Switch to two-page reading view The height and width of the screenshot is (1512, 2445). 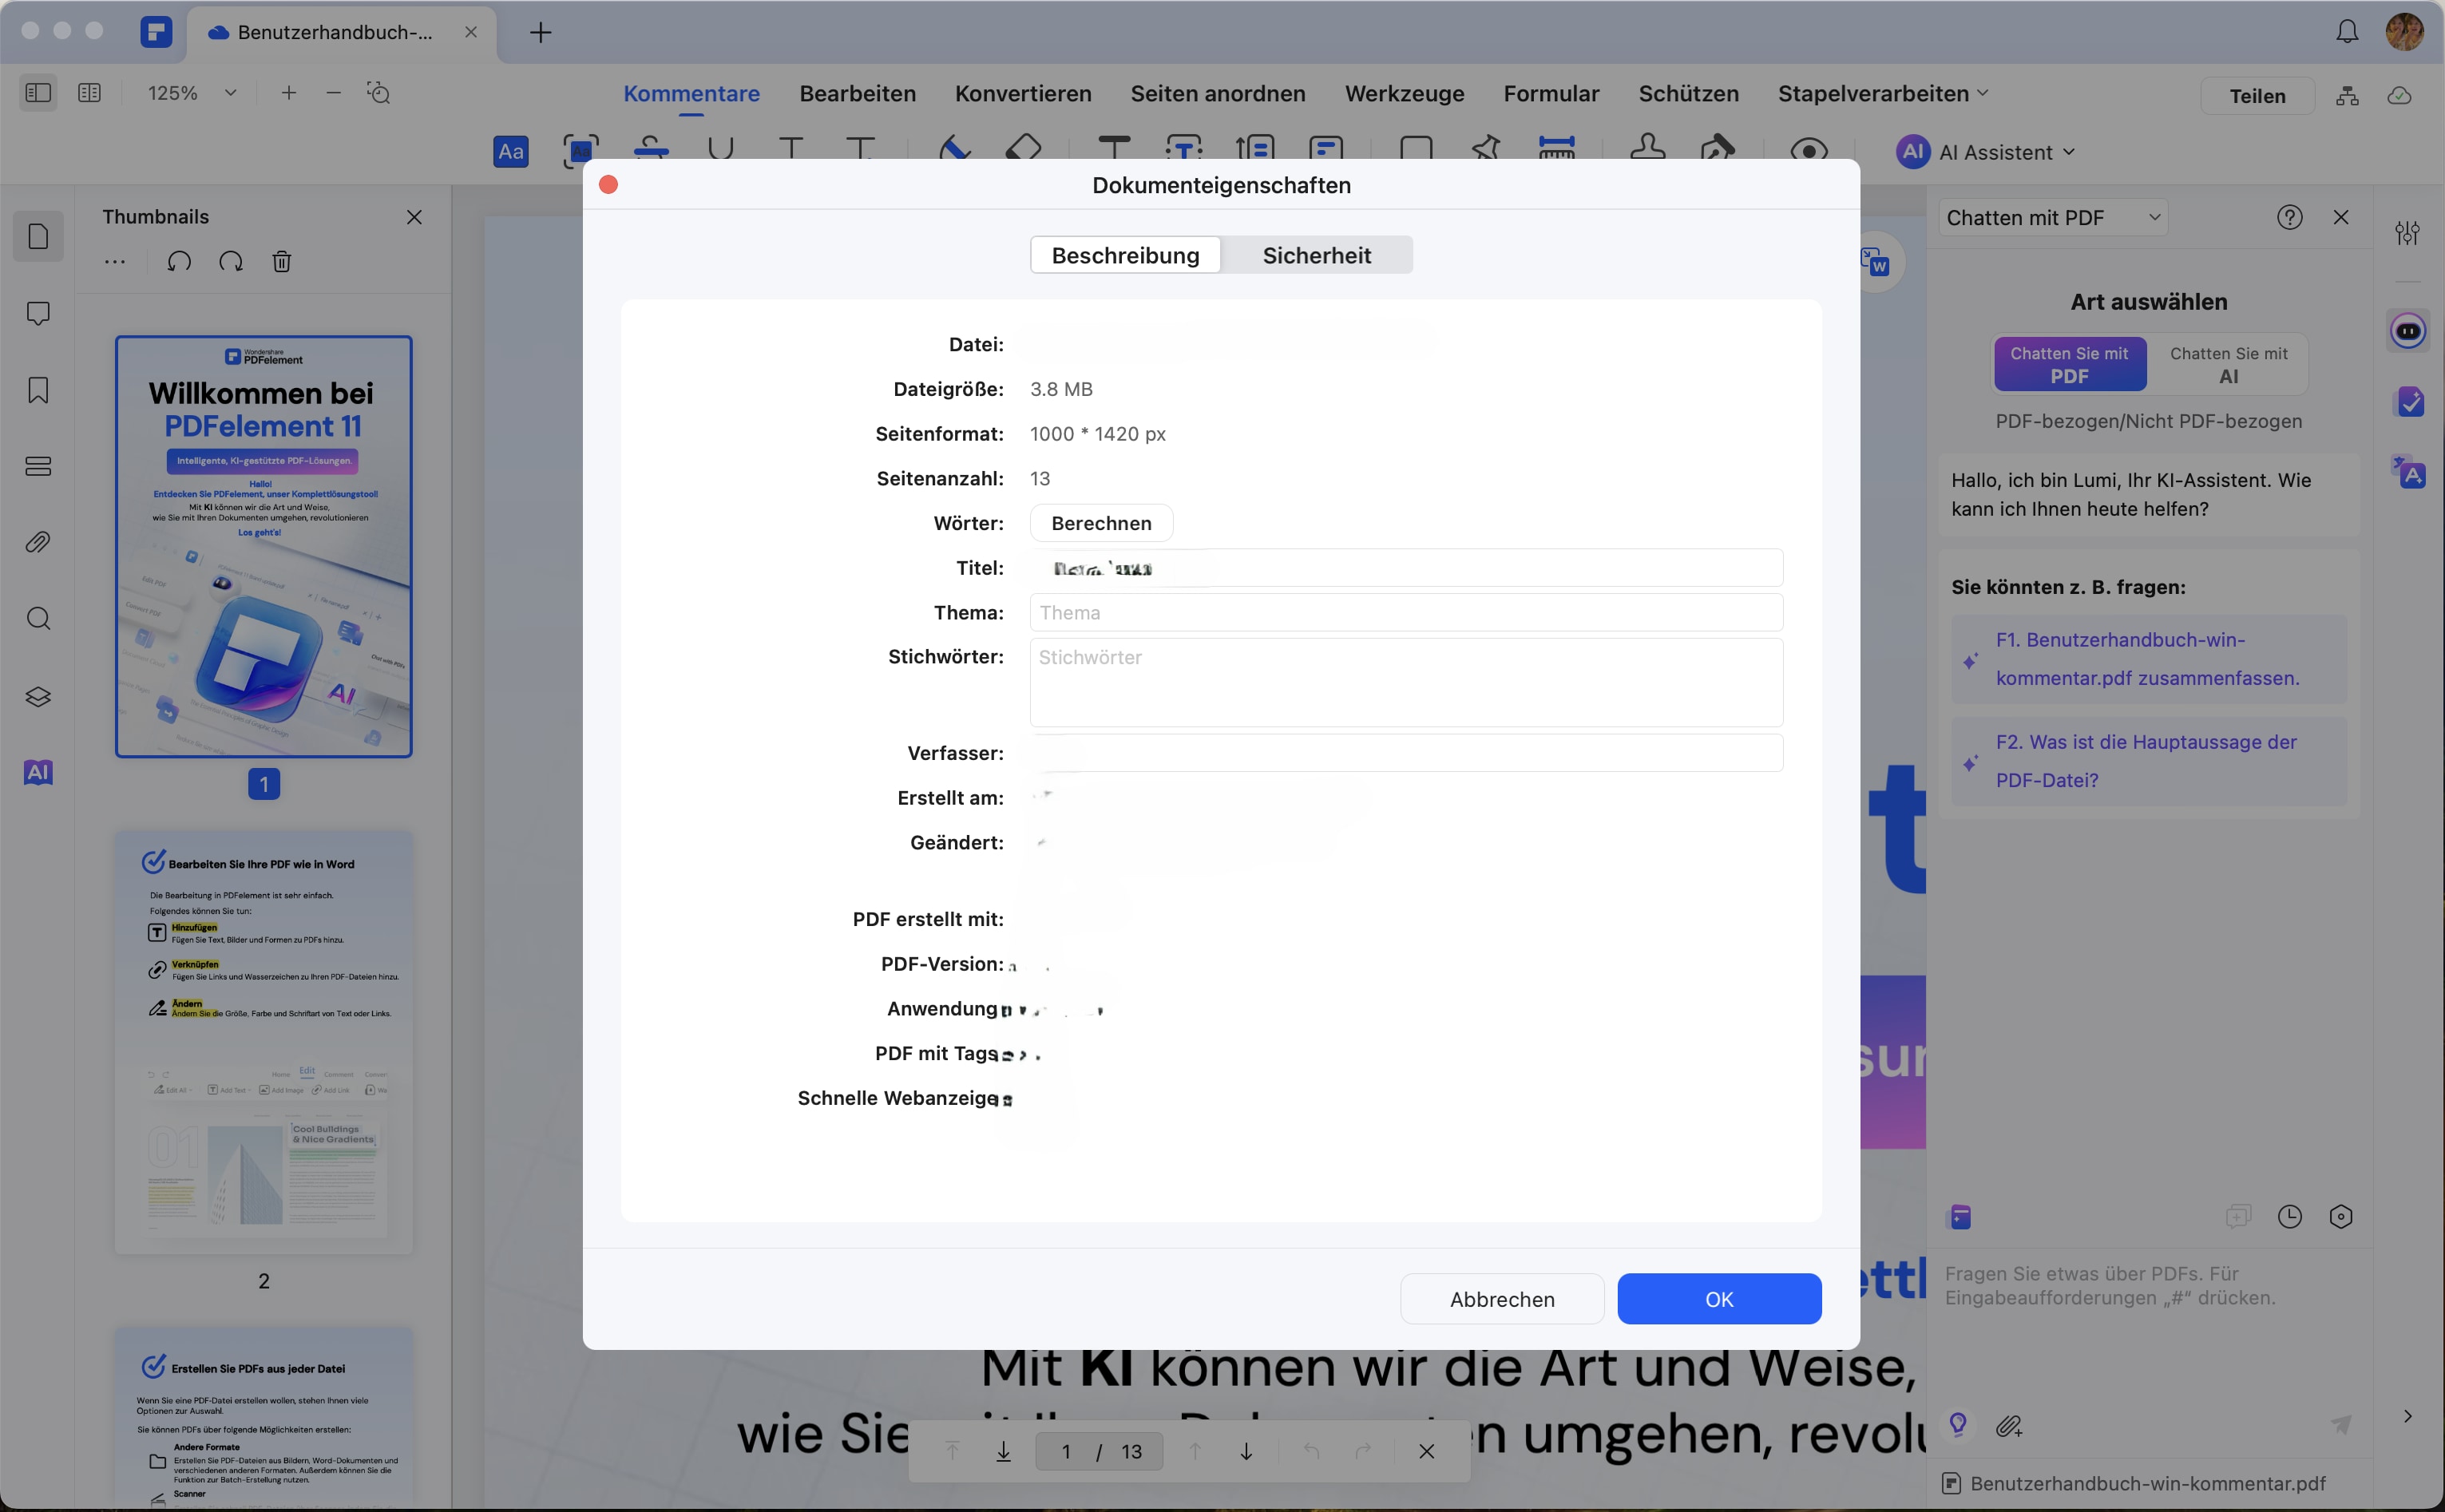89,93
